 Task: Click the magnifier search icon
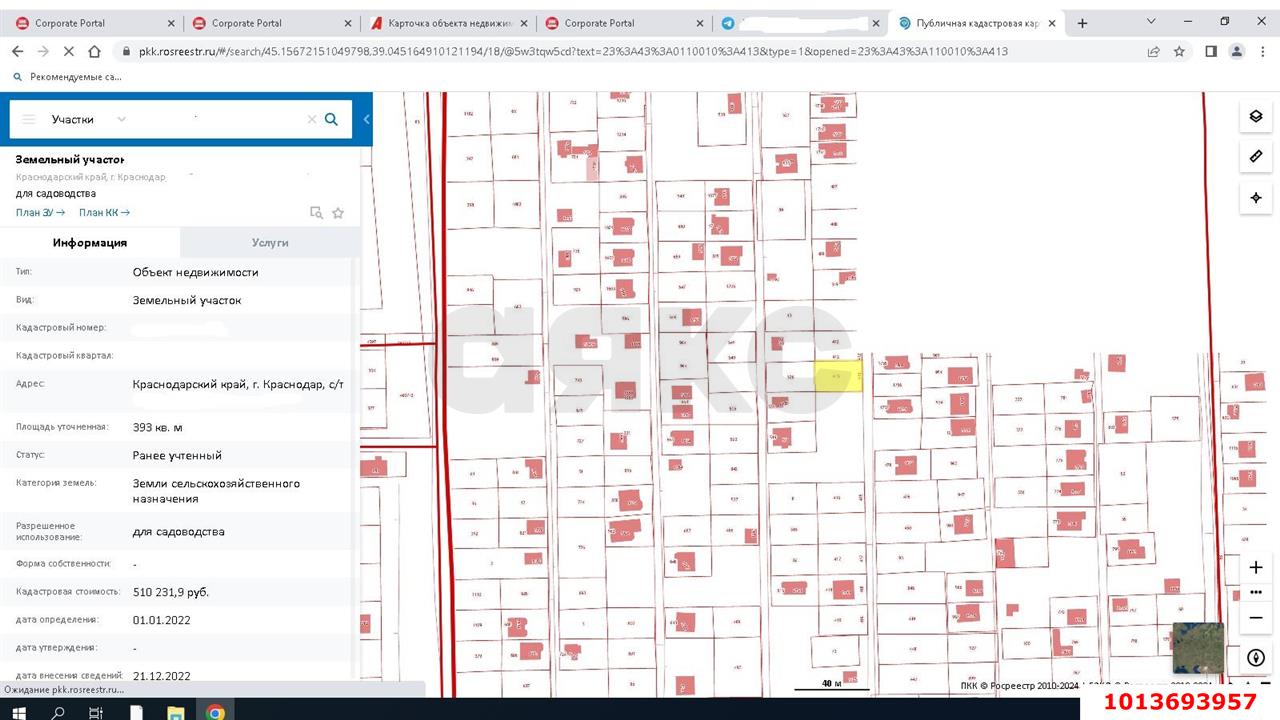tap(332, 119)
